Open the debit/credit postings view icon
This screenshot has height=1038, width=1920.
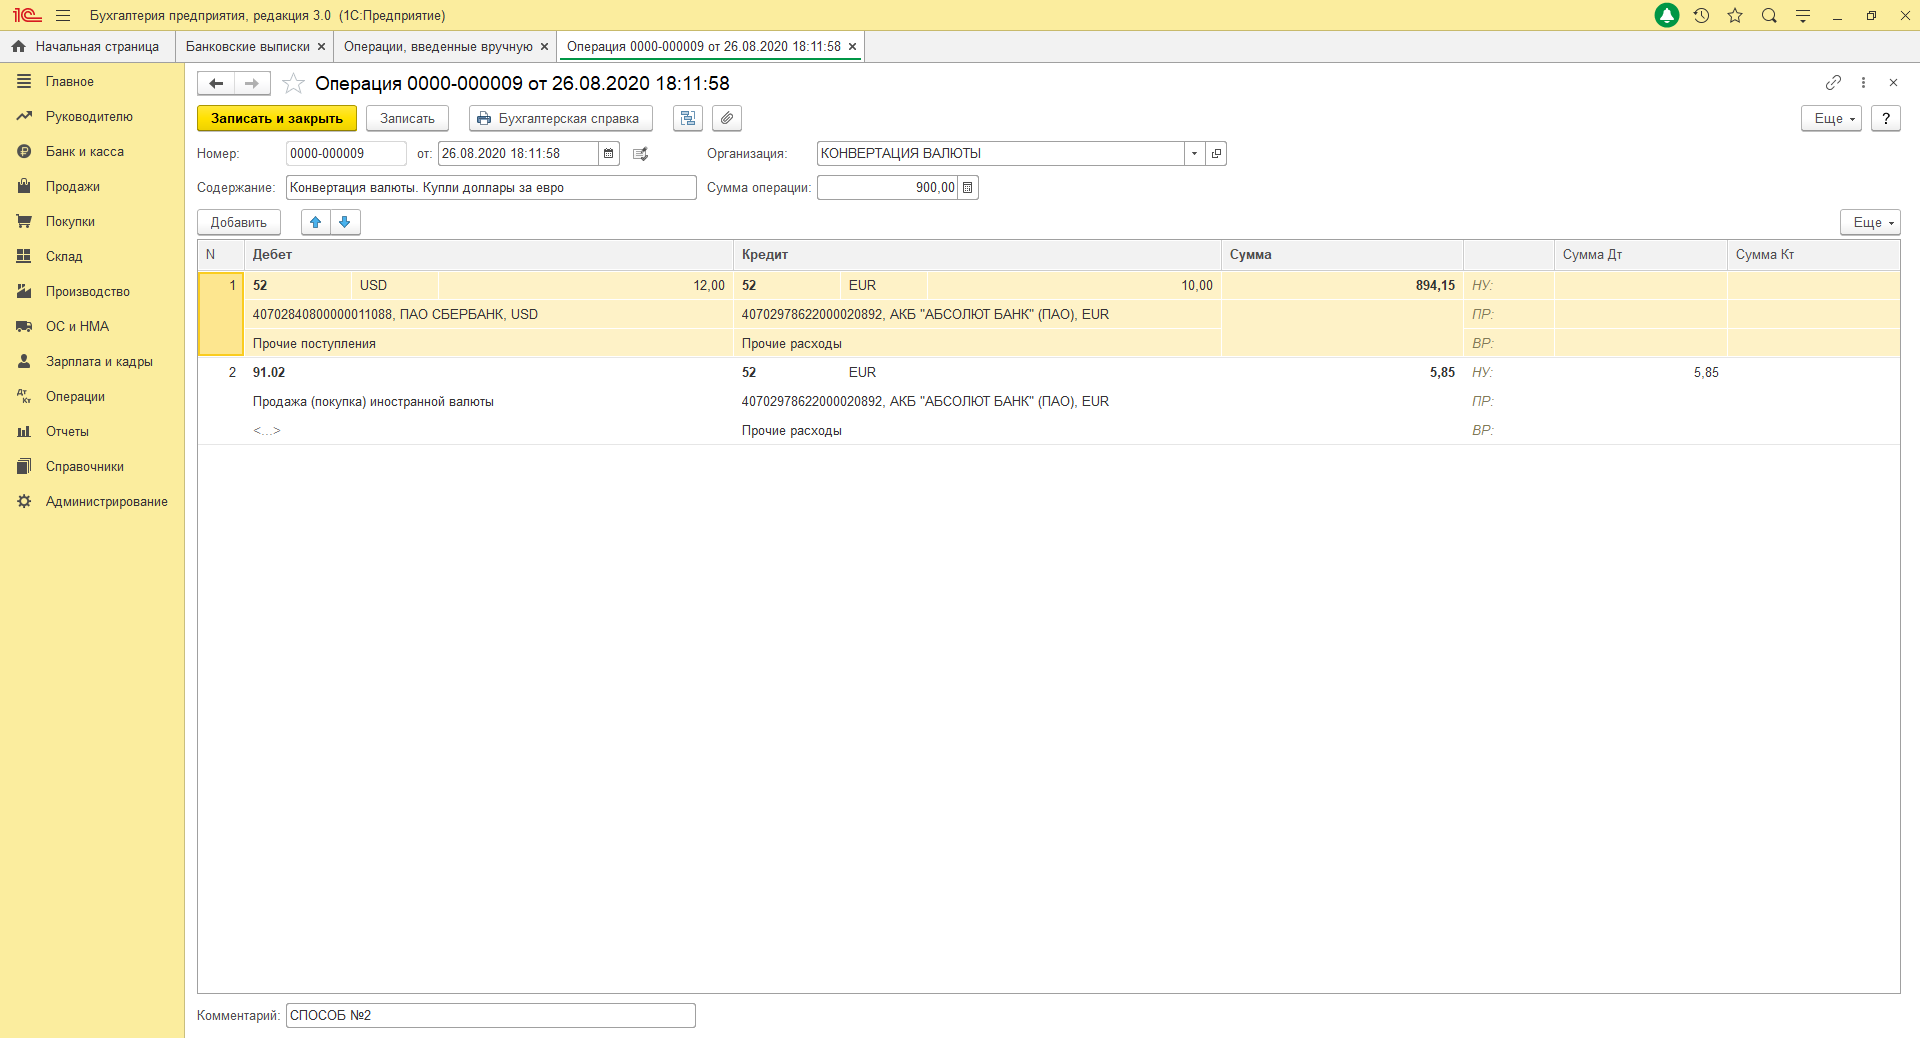point(688,118)
